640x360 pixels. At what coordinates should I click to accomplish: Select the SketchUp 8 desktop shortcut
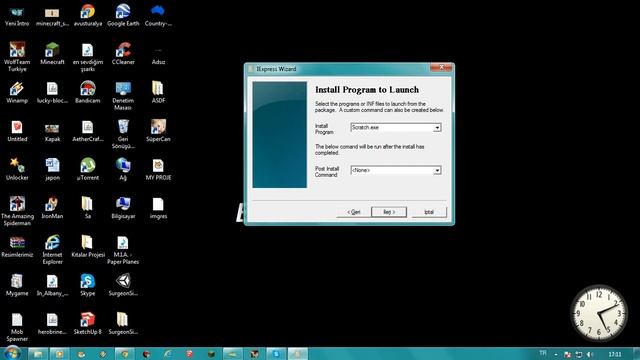pyautogui.click(x=87, y=323)
